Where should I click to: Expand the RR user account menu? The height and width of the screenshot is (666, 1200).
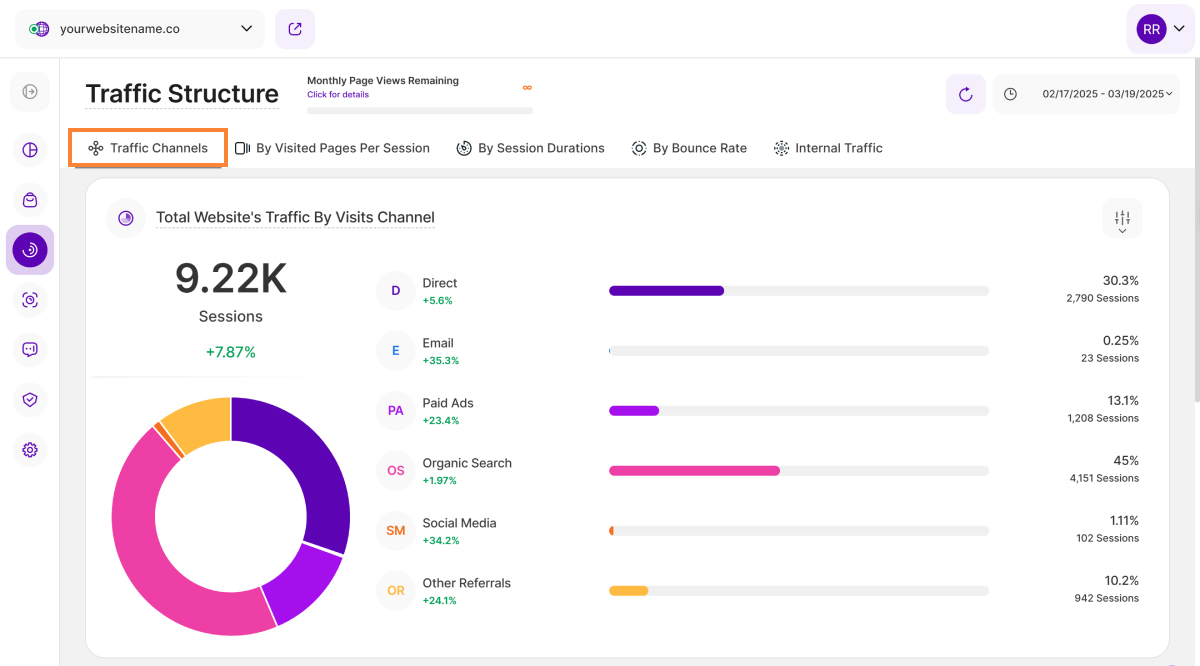tap(1161, 29)
